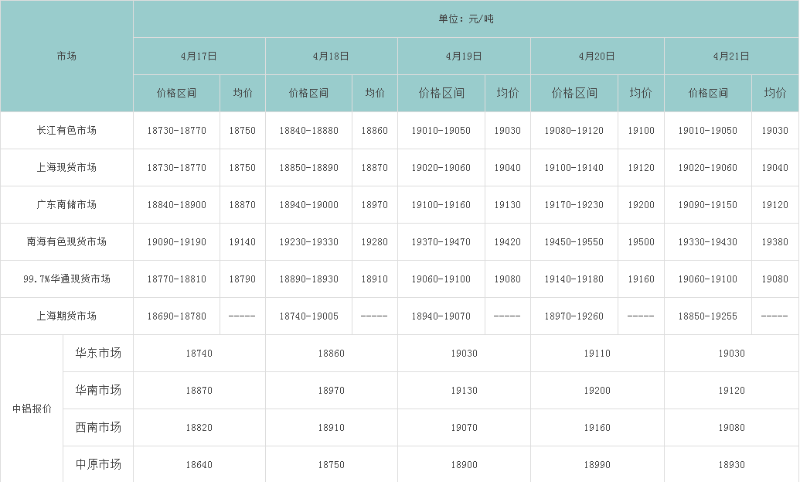Click the 中原市场 sub-row label
Image resolution: width=800 pixels, height=482 pixels.
pos(98,464)
